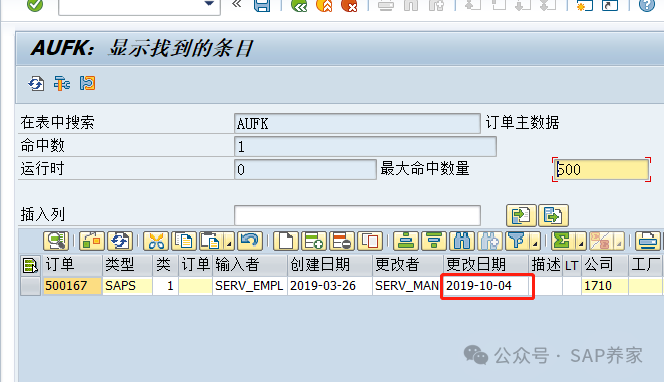Image resolution: width=664 pixels, height=382 pixels.
Task: Click the 更改日期 column header
Action: coord(485,265)
